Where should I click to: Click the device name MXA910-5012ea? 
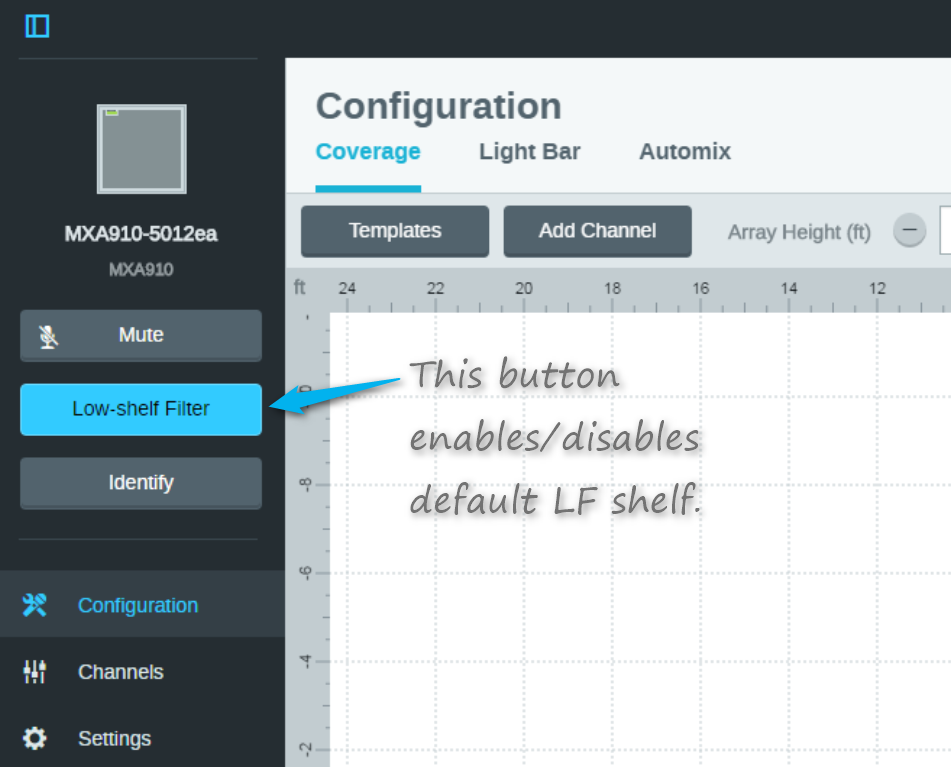coord(141,235)
